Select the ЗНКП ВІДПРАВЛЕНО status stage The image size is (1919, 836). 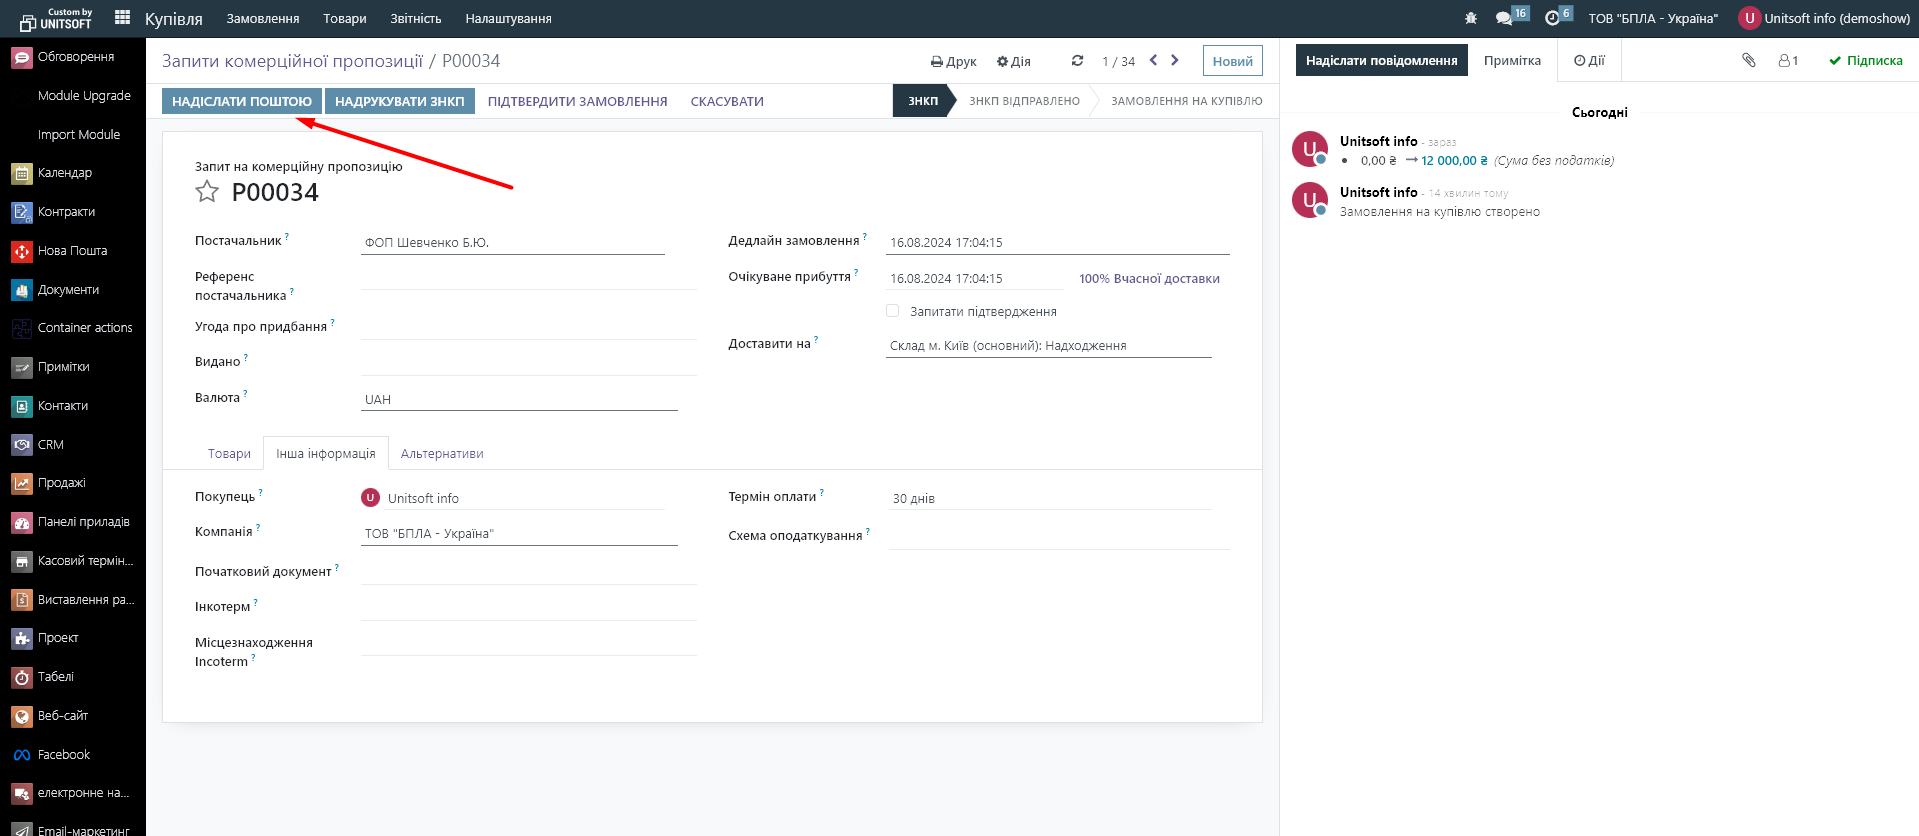click(x=1024, y=101)
